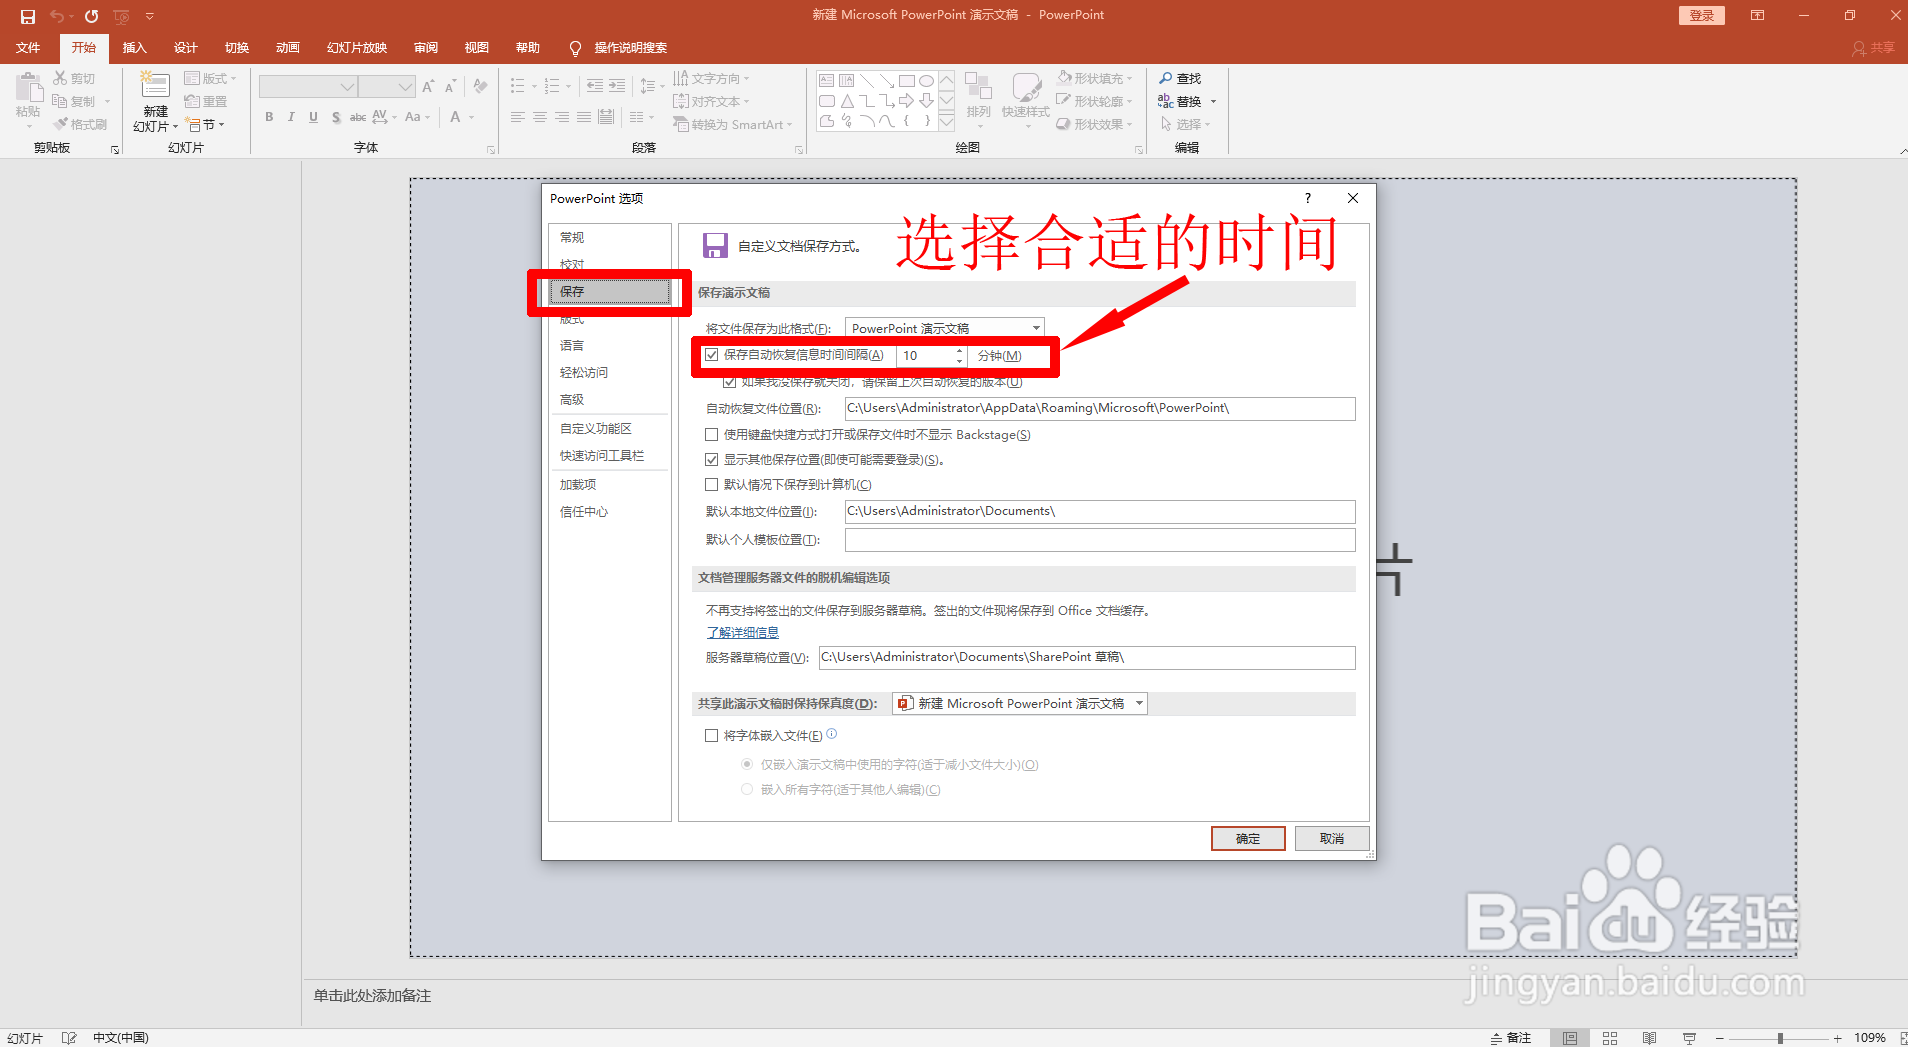Switch to Normal view icon in status bar
The image size is (1908, 1047).
tap(1570, 1038)
